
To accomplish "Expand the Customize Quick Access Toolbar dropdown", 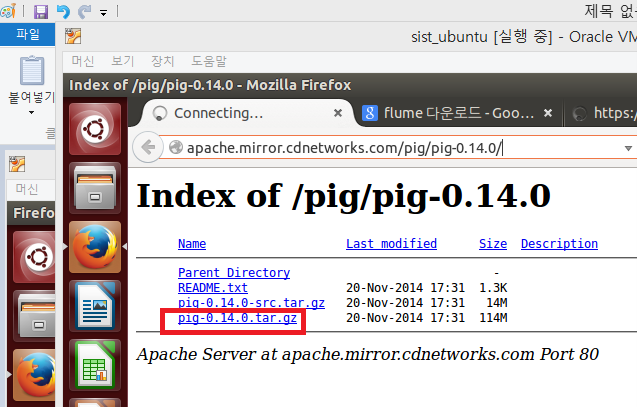I will [103, 13].
